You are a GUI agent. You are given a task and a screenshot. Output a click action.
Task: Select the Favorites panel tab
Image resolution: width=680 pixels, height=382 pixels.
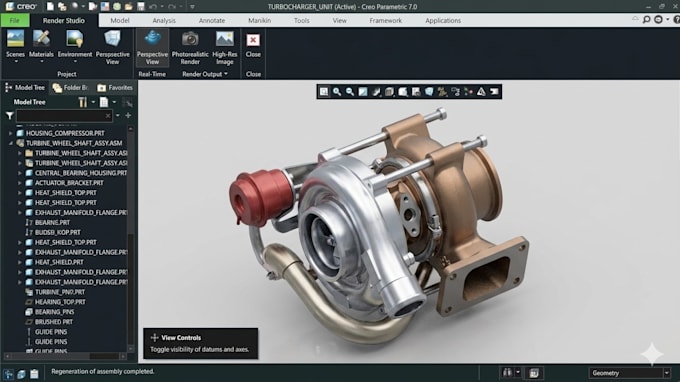[115, 88]
